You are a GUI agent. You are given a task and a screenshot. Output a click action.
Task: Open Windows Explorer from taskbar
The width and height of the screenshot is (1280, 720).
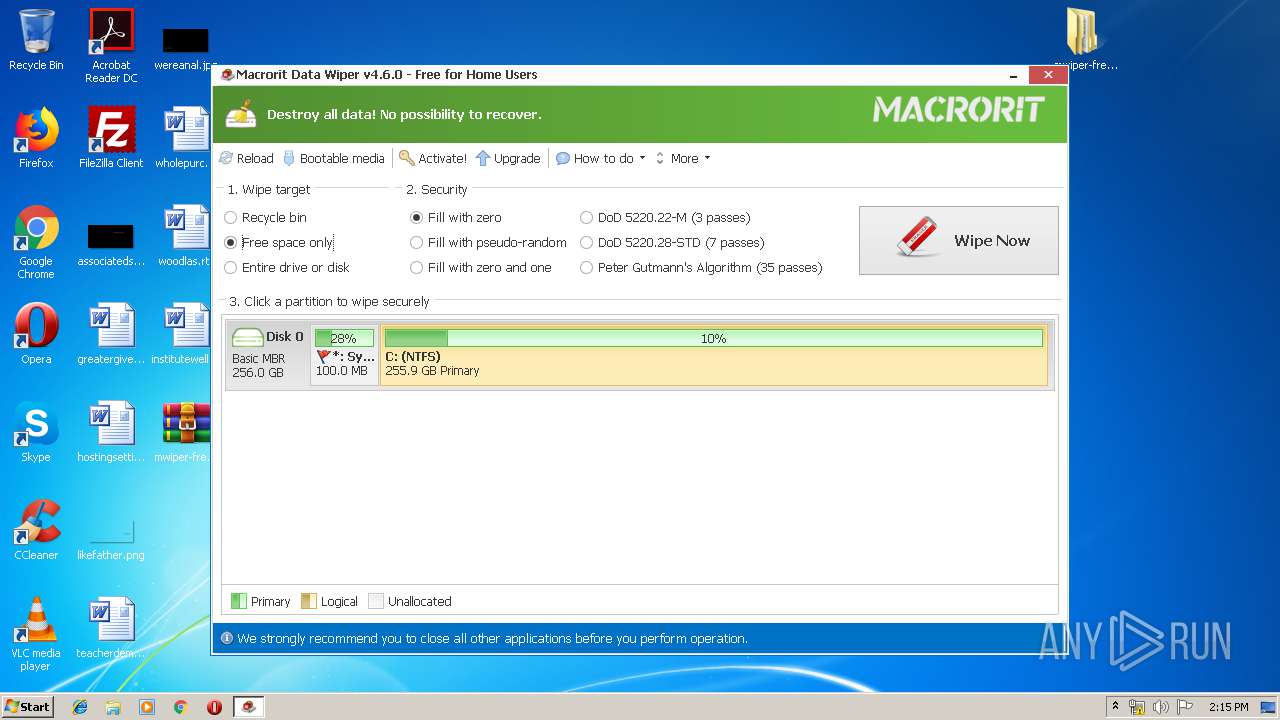[x=113, y=707]
